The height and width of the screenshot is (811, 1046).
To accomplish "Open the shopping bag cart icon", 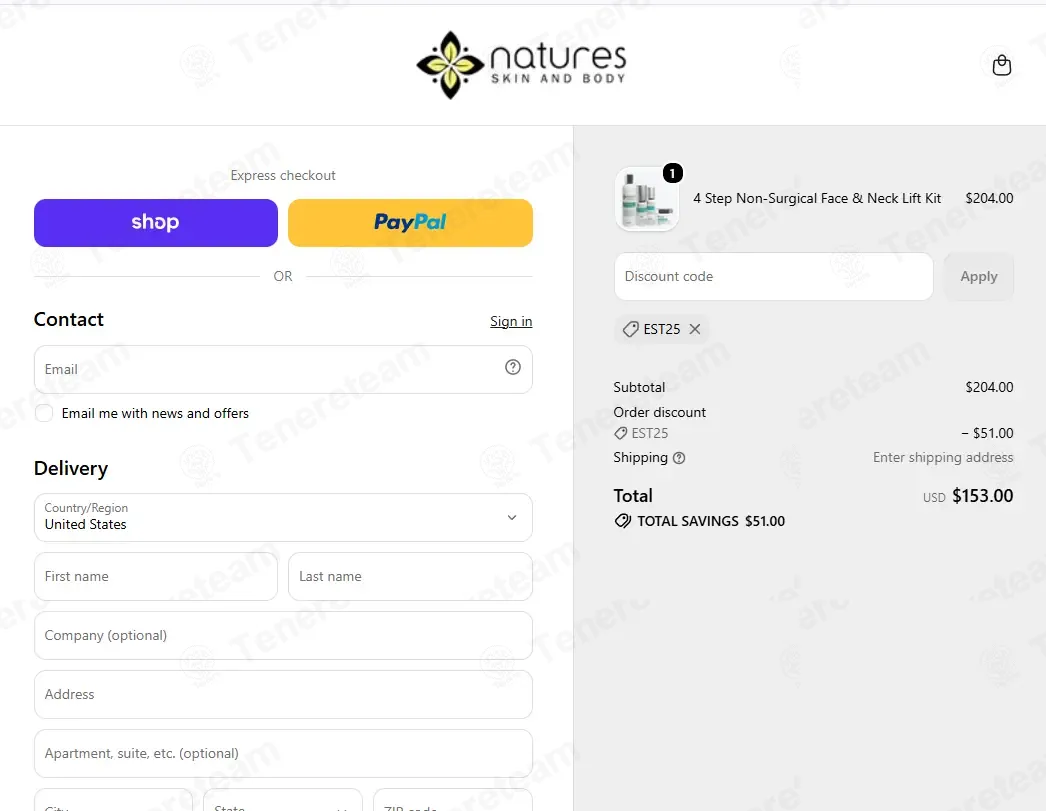I will pyautogui.click(x=1001, y=65).
